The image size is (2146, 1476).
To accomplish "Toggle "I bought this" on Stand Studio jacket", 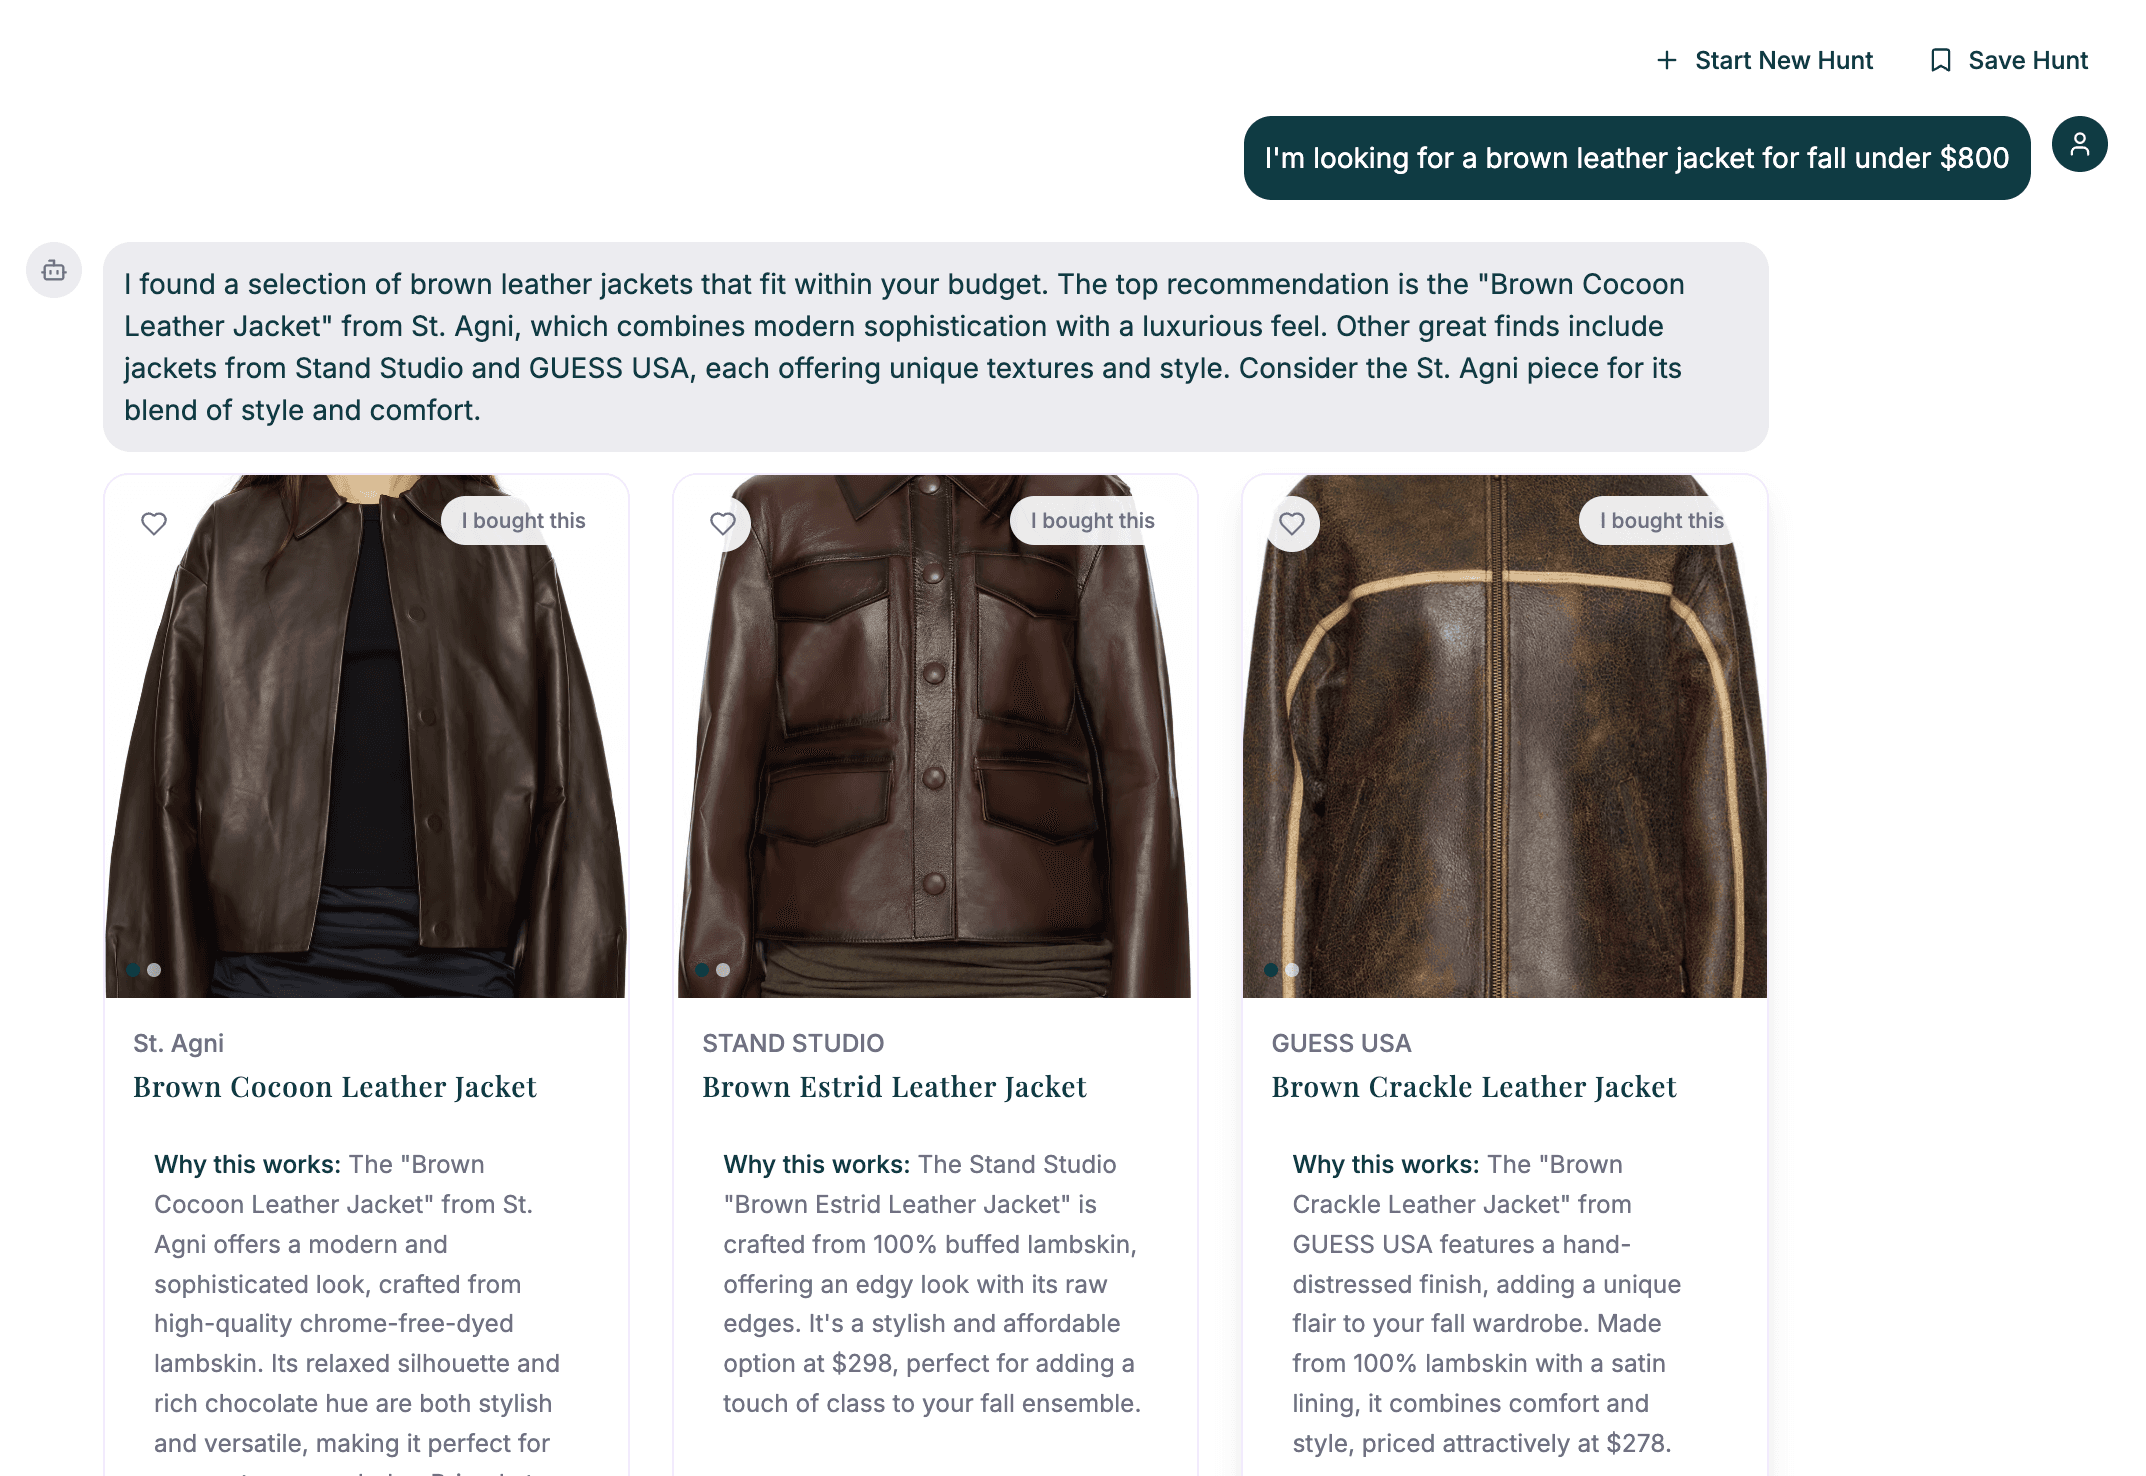I will tap(1092, 521).
